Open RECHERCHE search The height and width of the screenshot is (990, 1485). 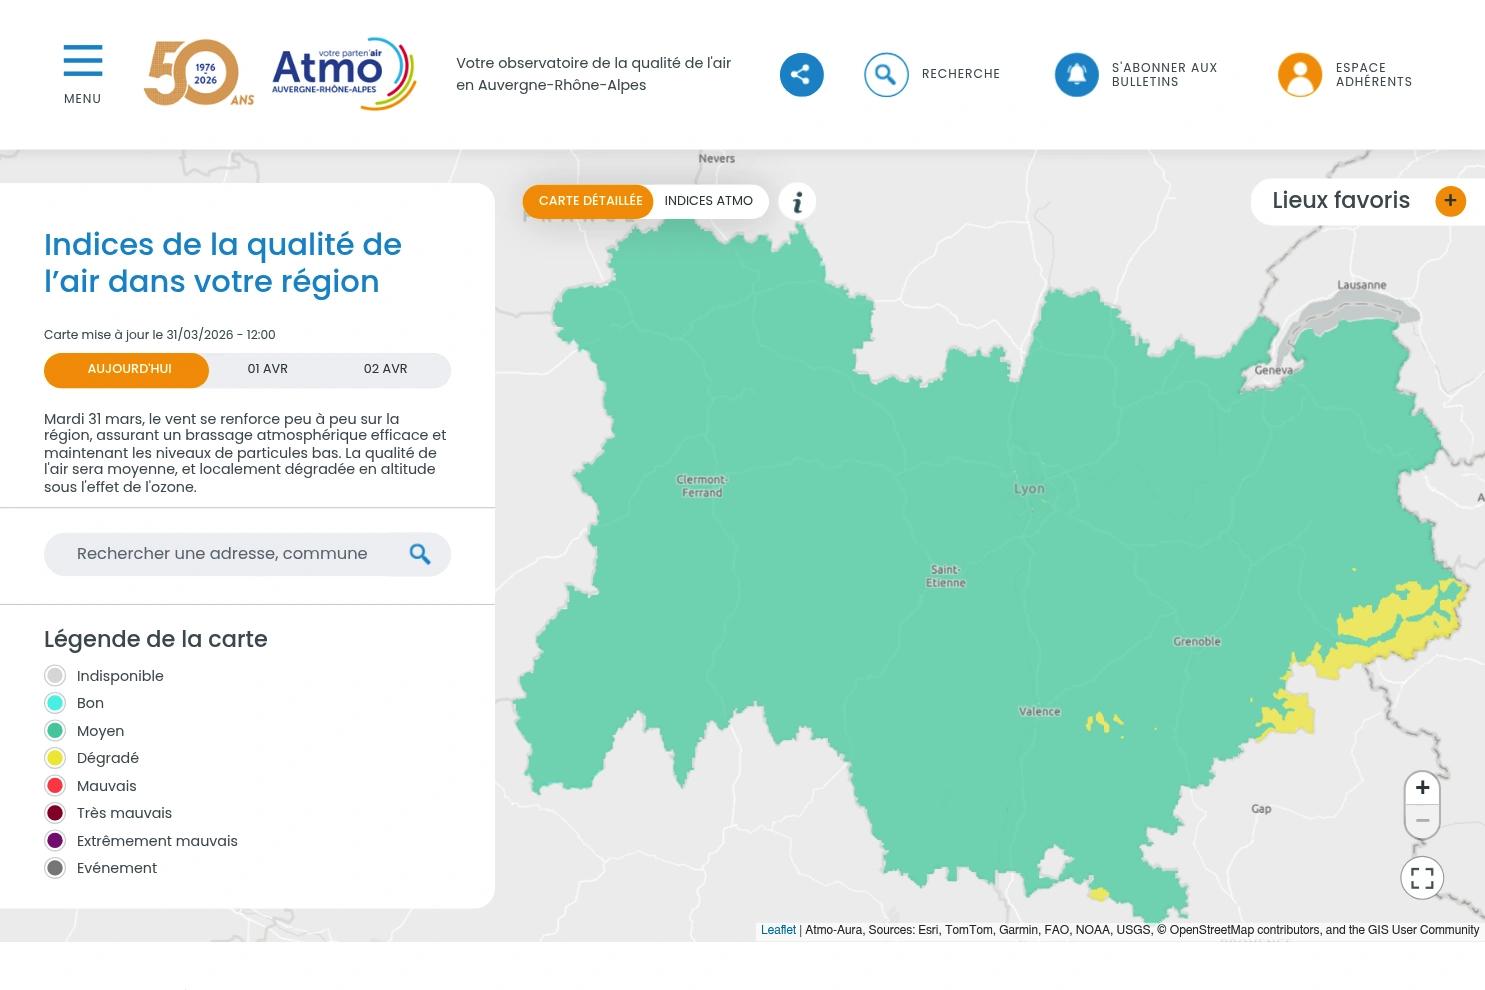886,74
